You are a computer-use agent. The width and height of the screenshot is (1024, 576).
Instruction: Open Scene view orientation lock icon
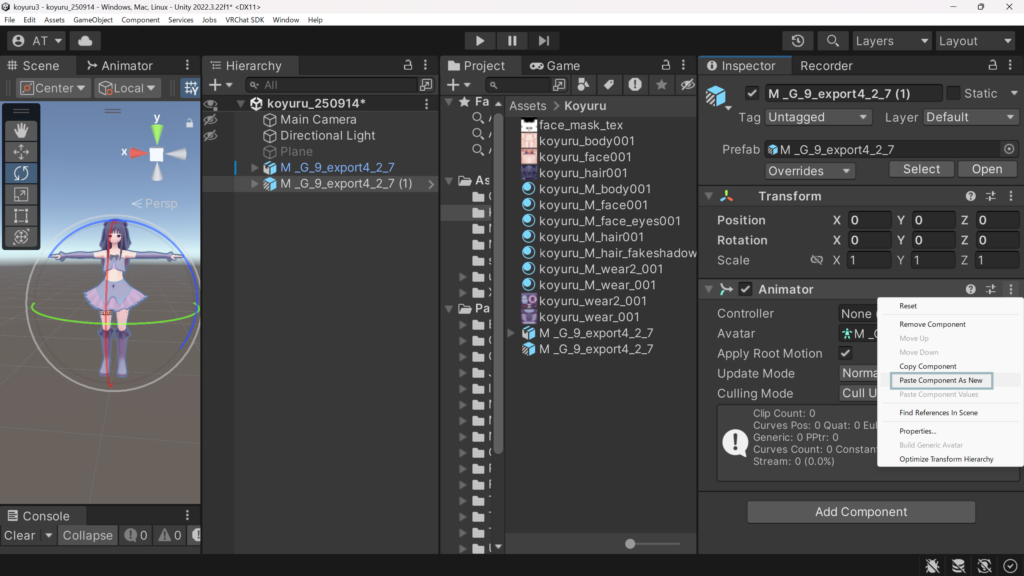[189, 123]
